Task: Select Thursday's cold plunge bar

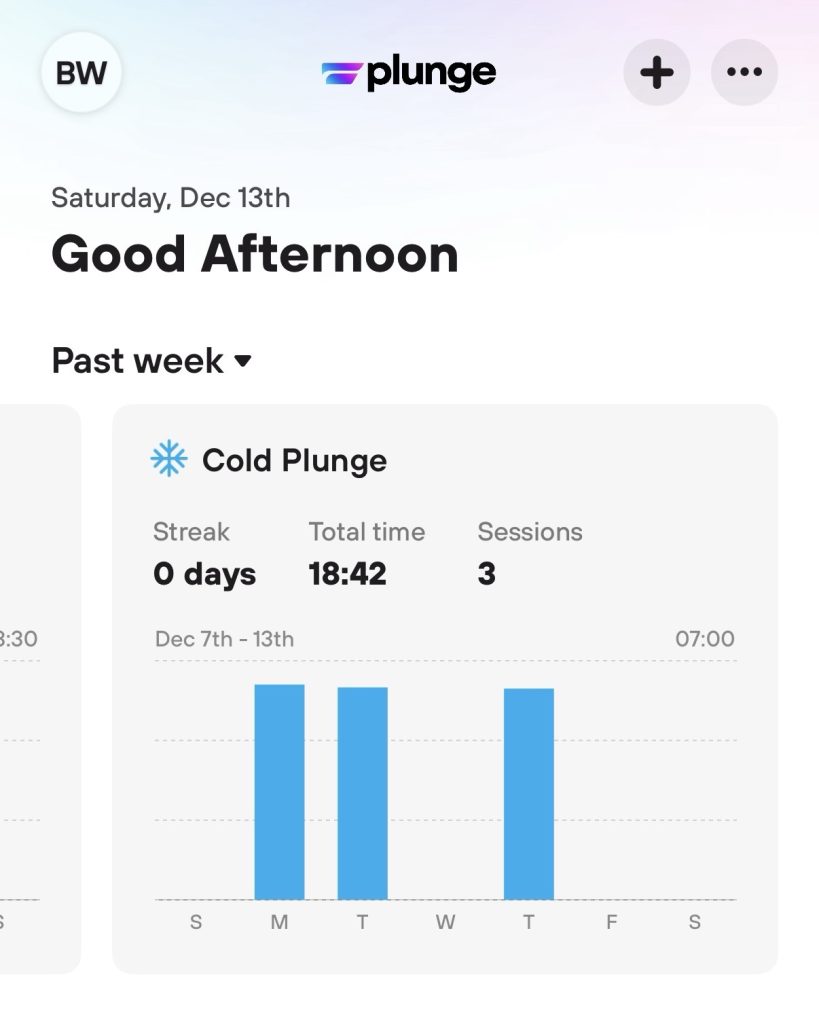Action: (x=528, y=794)
